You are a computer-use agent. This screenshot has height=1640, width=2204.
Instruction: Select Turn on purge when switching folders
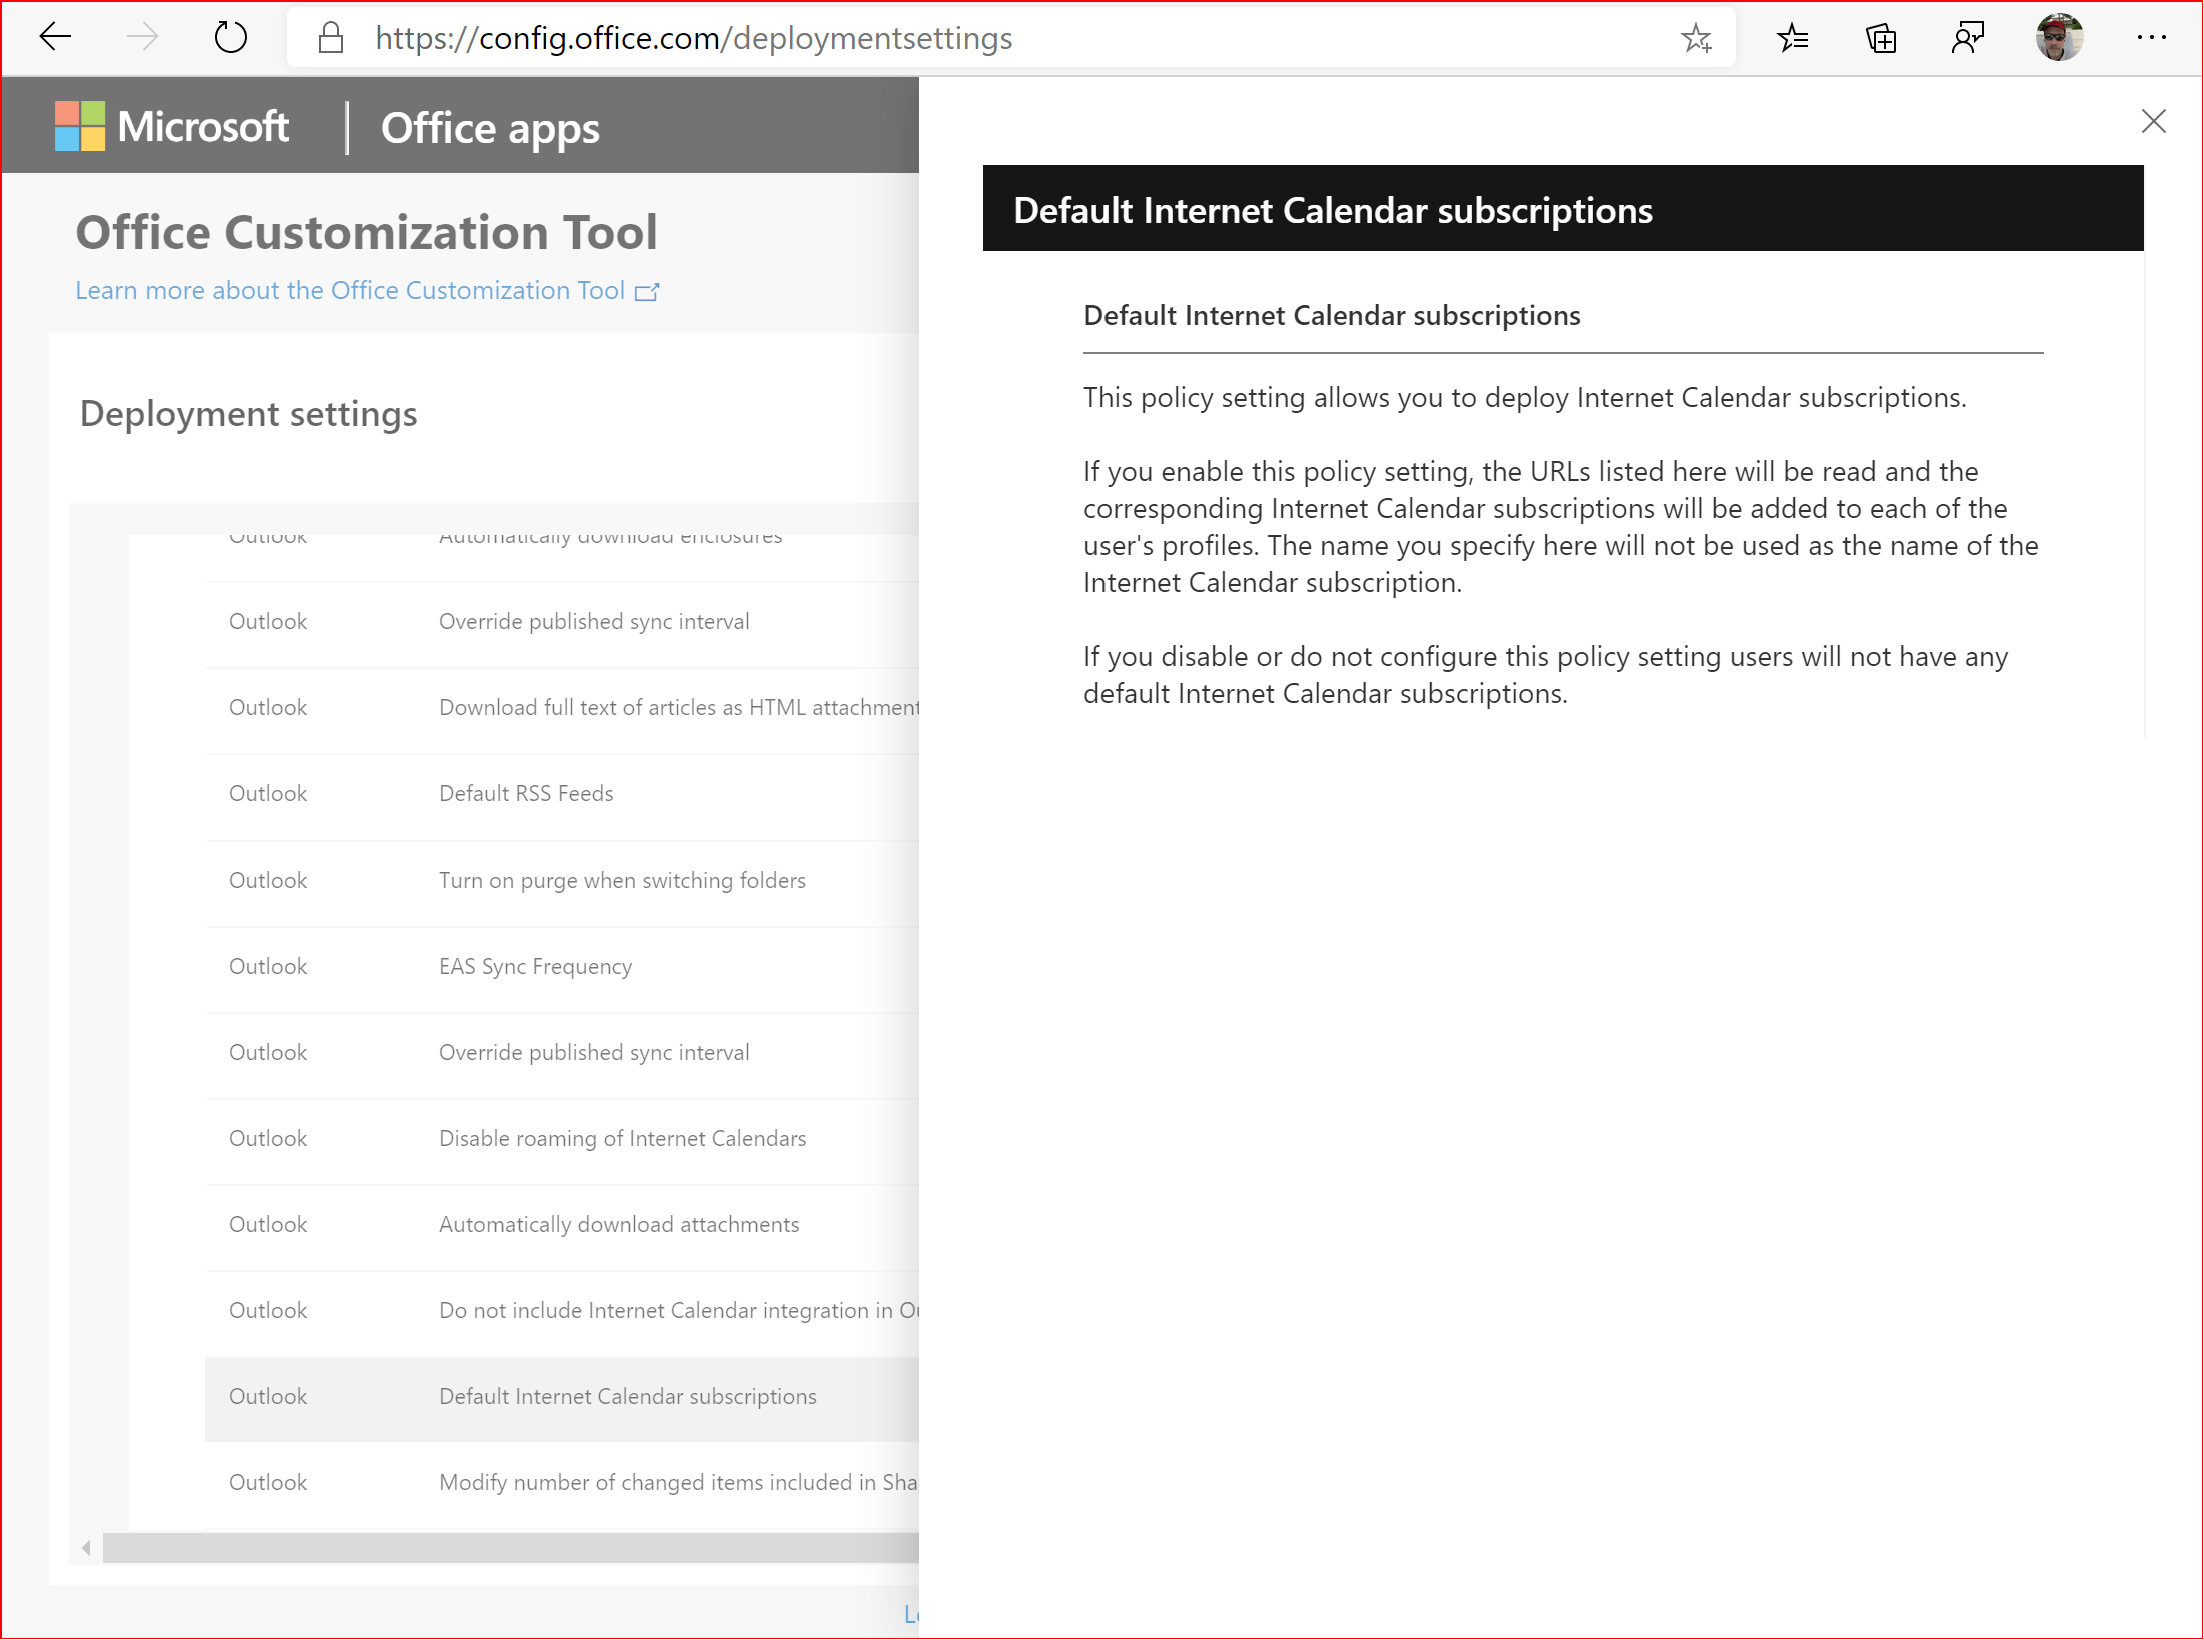pyautogui.click(x=622, y=880)
